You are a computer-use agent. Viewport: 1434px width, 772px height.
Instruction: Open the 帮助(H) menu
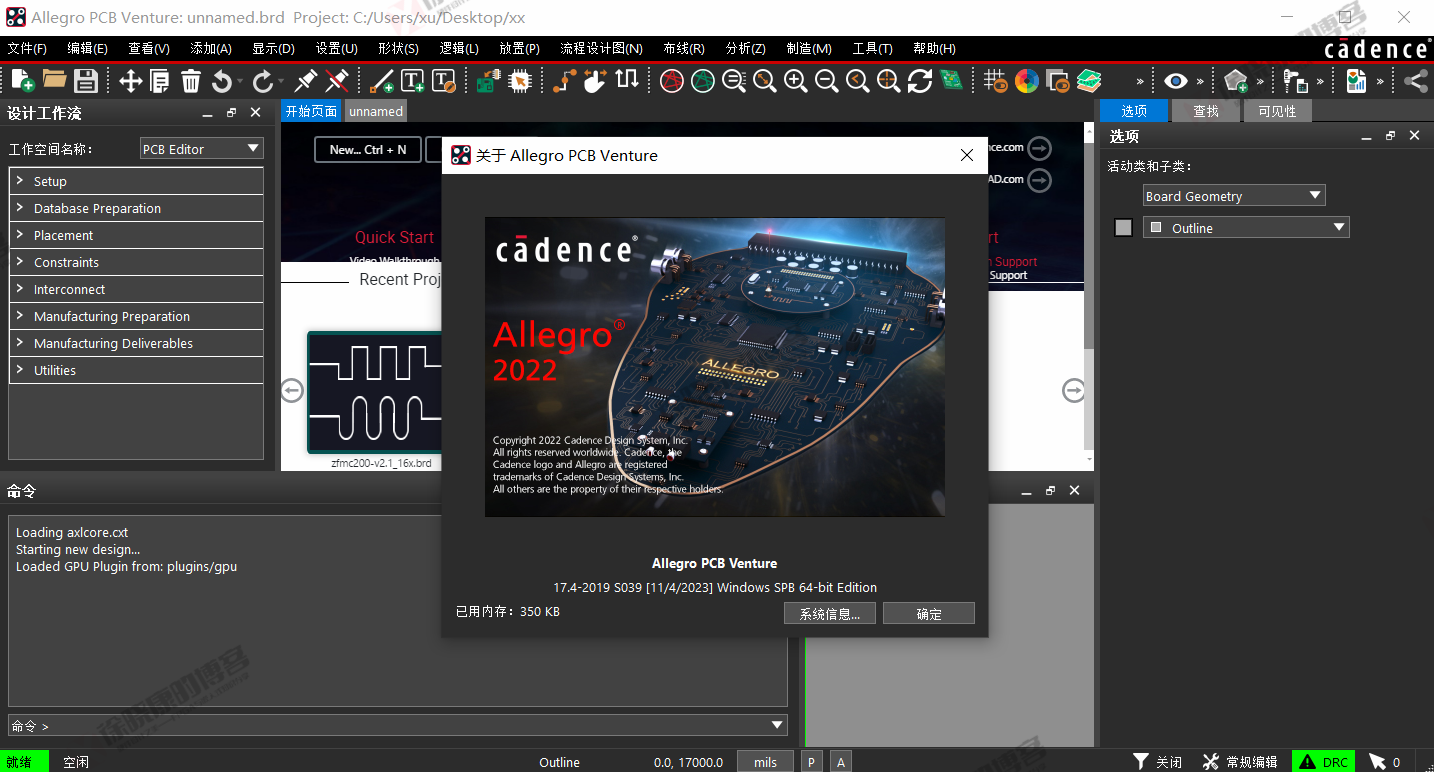[934, 48]
